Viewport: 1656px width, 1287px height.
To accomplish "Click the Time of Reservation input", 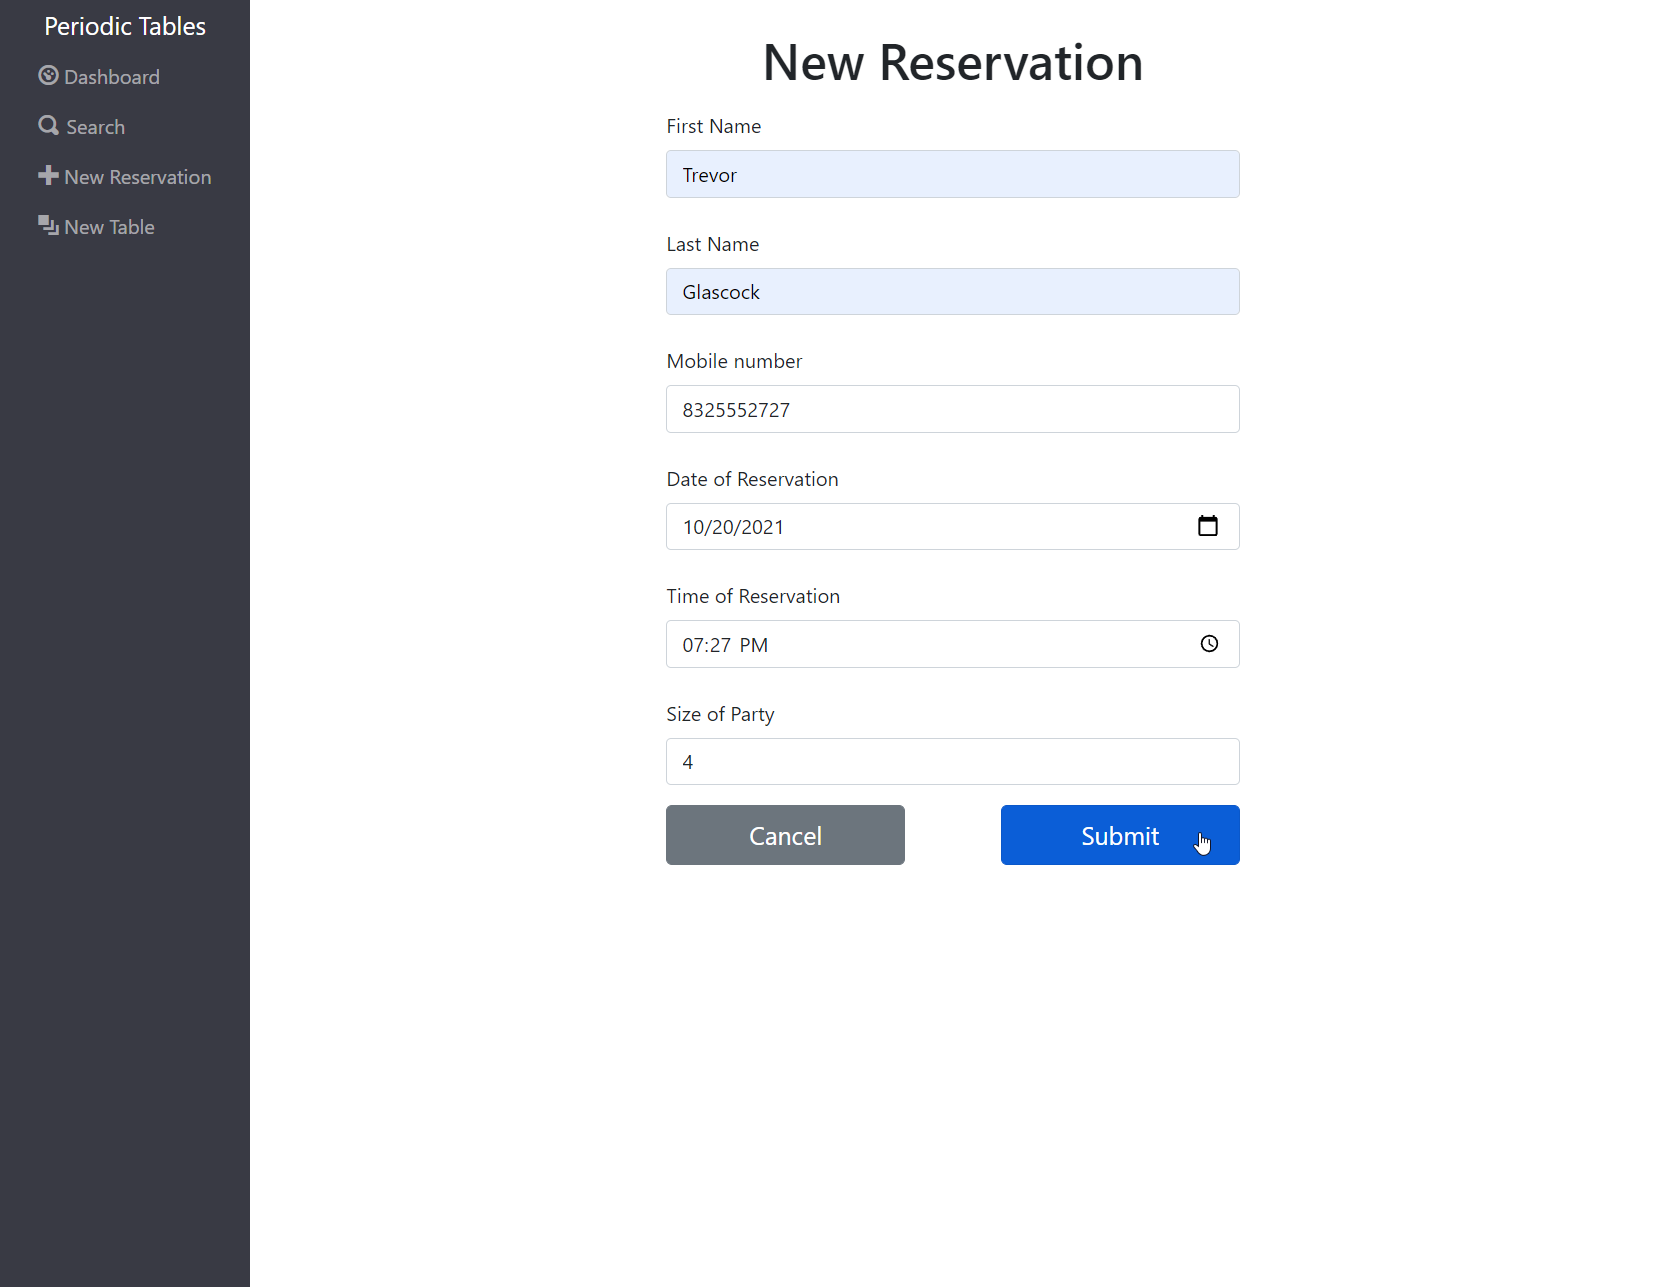I will (953, 644).
